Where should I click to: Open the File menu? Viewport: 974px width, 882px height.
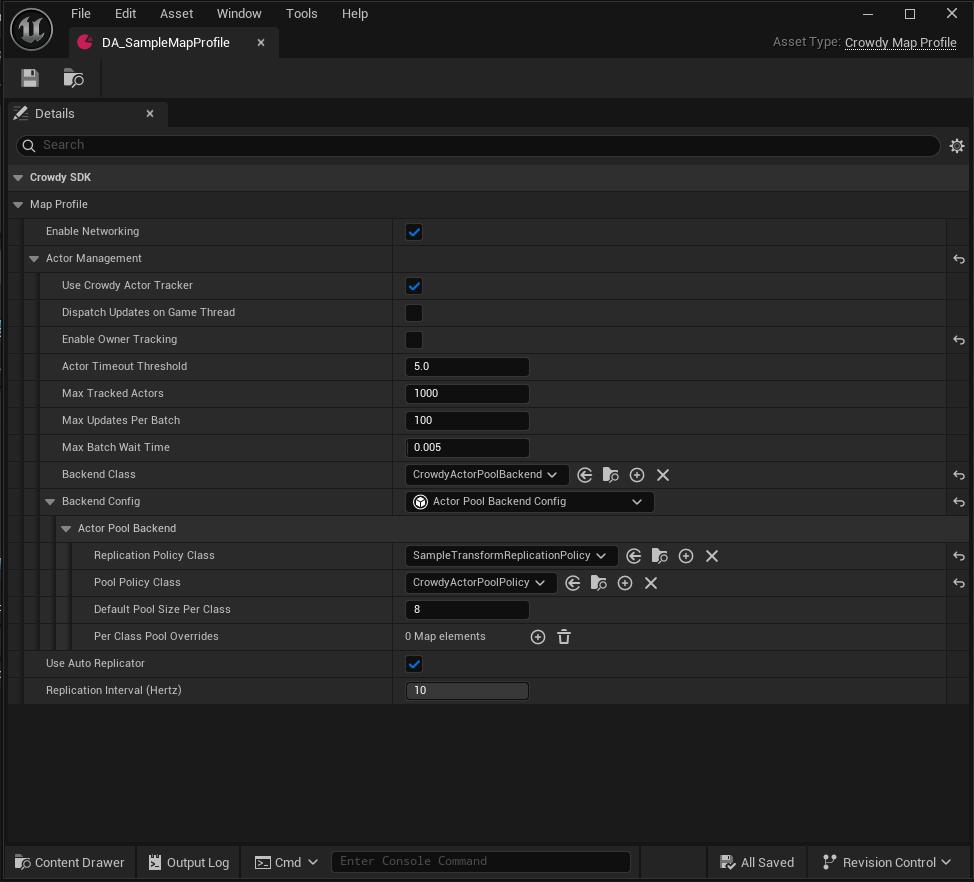tap(81, 14)
